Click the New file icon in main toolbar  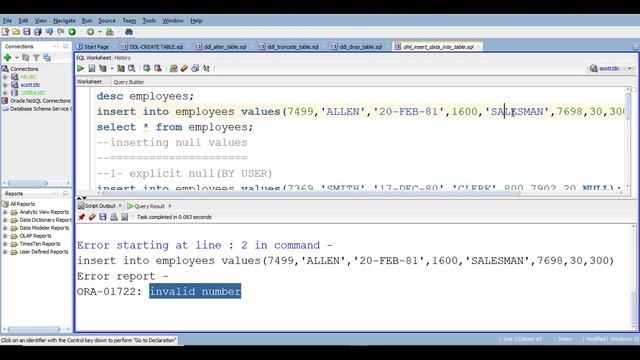point(5,32)
